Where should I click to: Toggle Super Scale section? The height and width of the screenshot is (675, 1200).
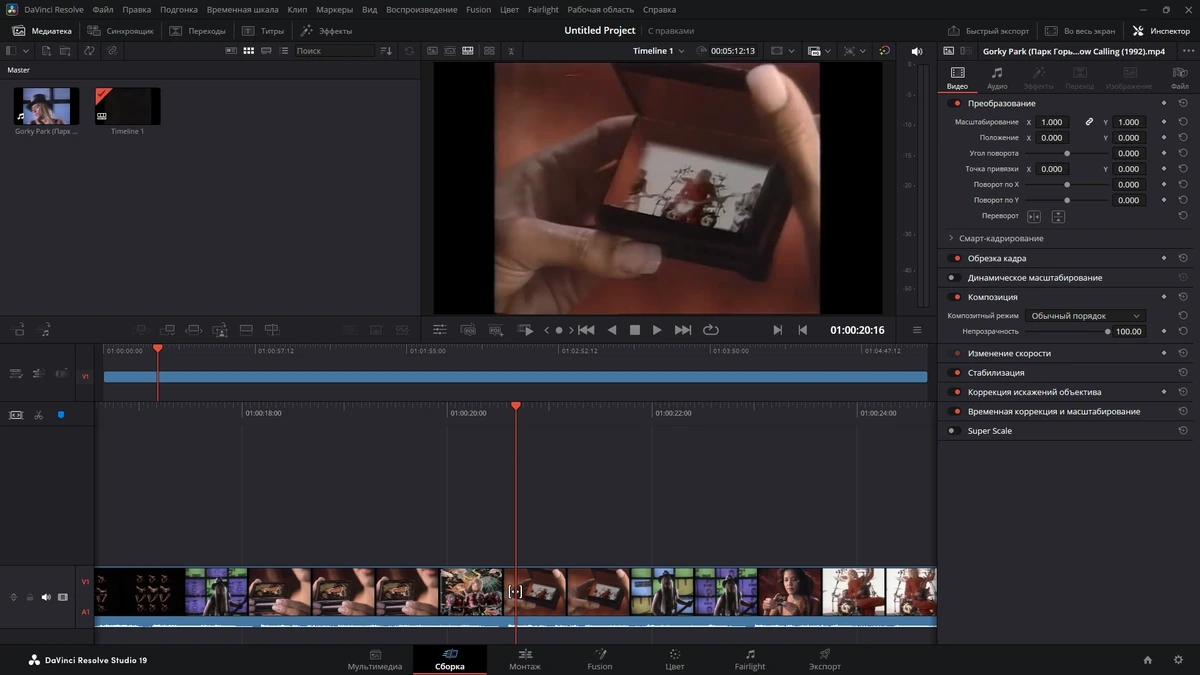pos(955,431)
